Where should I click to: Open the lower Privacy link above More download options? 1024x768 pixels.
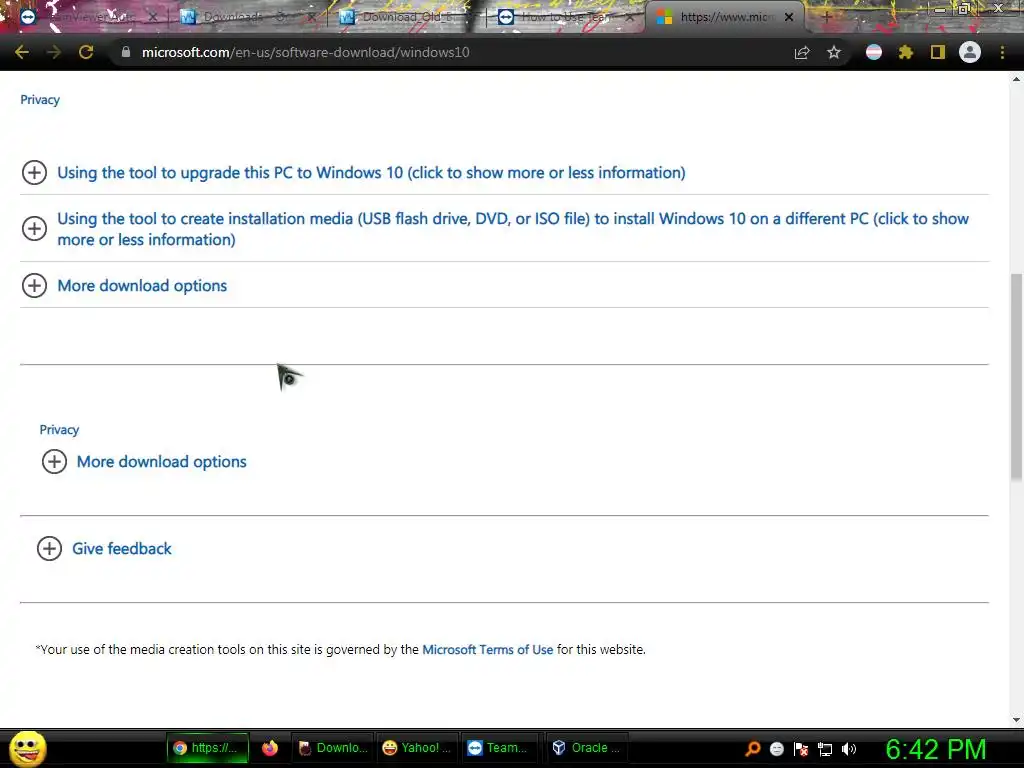(x=59, y=430)
